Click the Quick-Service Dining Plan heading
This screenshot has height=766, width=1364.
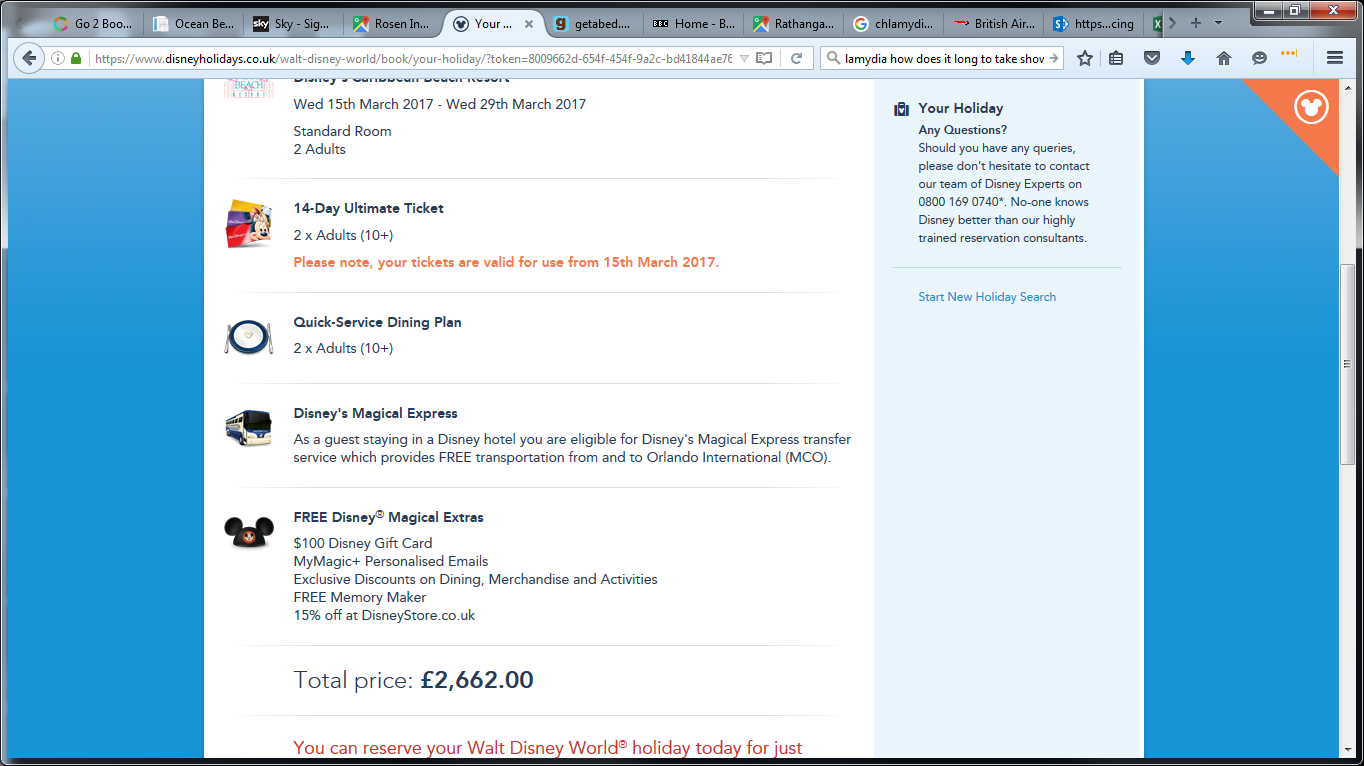377,322
